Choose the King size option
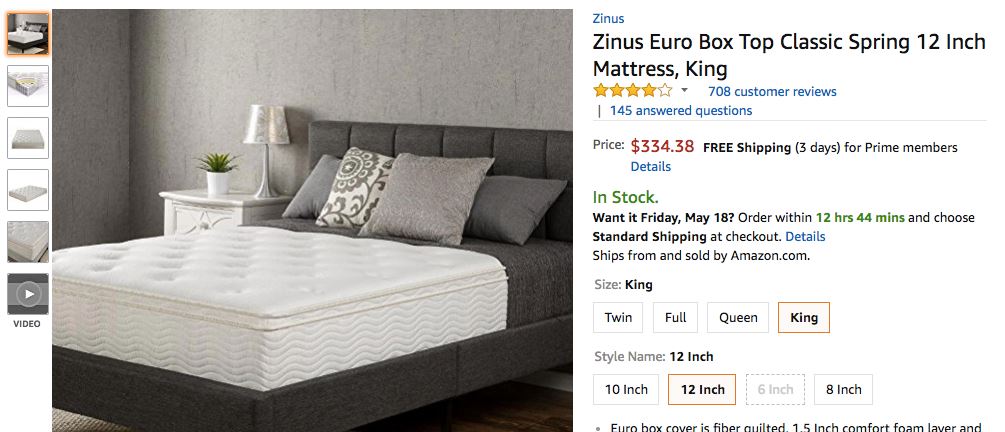Image resolution: width=1005 pixels, height=432 pixels. coord(804,318)
